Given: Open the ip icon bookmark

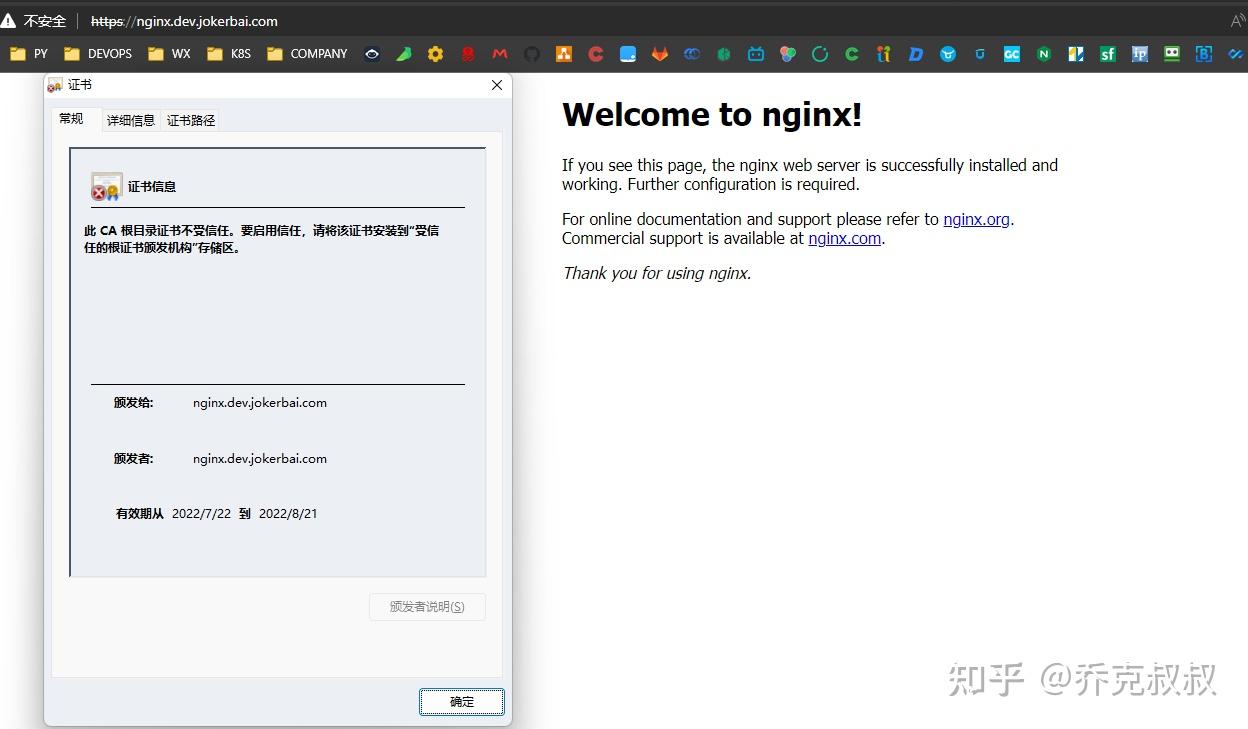Looking at the screenshot, I should point(1140,54).
